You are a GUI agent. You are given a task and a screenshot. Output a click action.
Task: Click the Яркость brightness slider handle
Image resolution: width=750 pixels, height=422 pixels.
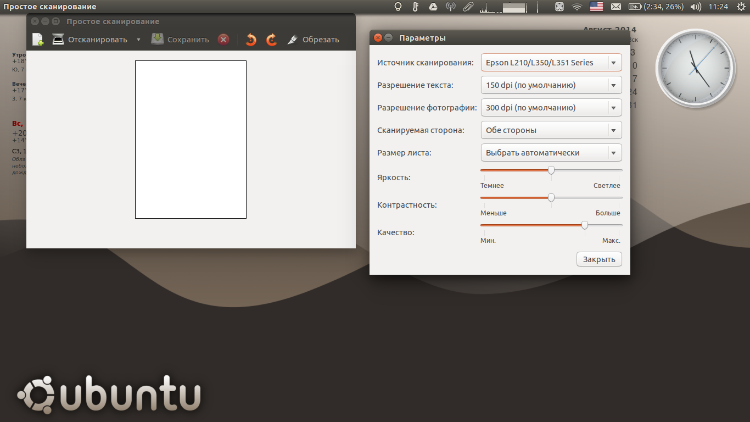(551, 171)
